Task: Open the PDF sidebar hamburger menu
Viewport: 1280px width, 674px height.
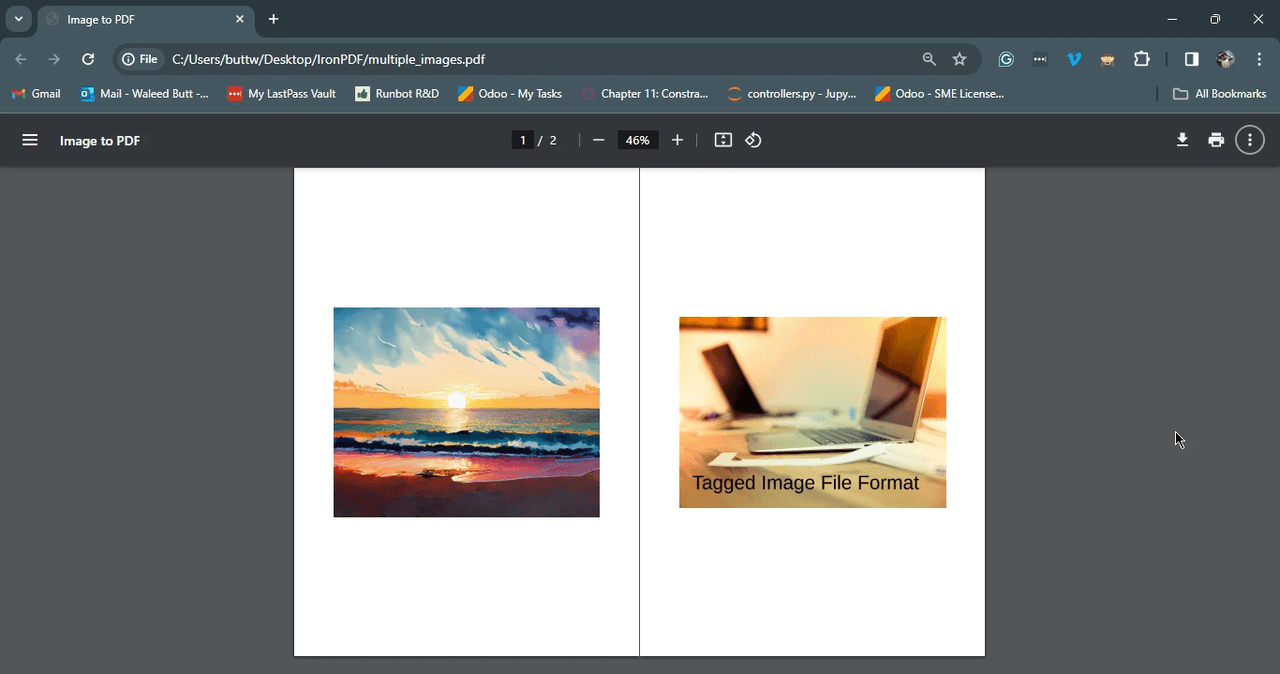Action: click(30, 140)
